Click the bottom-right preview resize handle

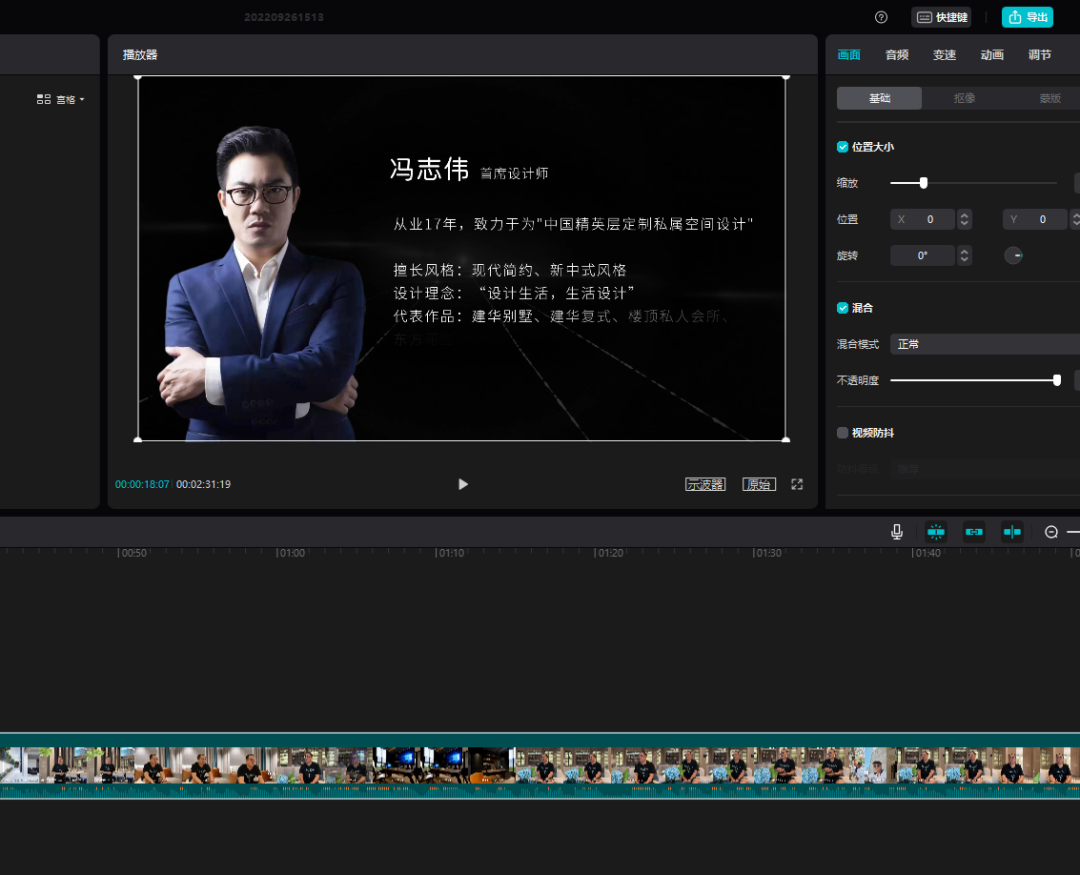[x=786, y=439]
